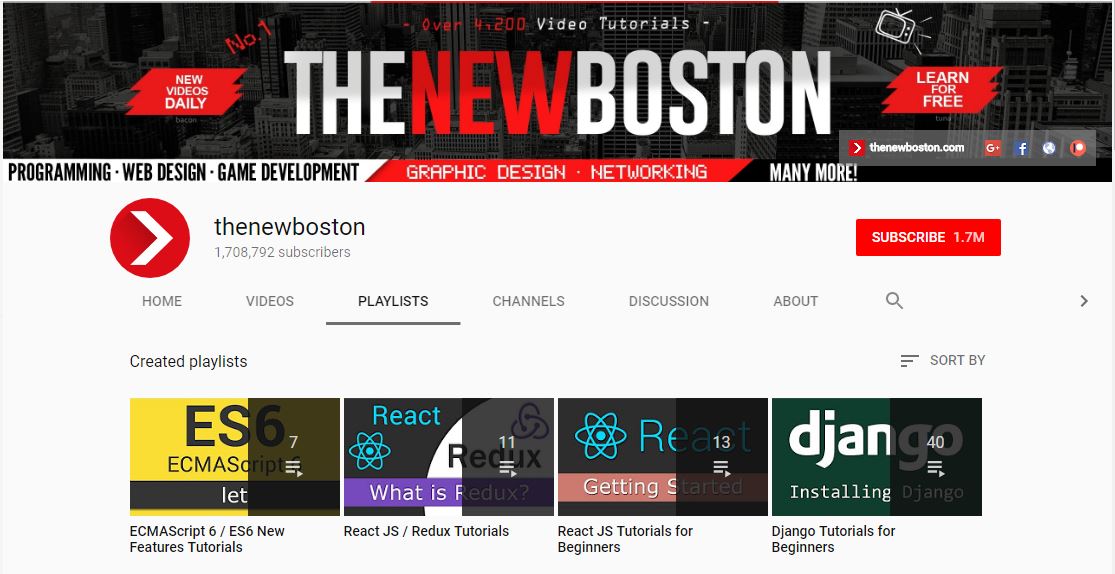This screenshot has height=574, width=1115.
Task: Open the CHANNELS tab
Action: tap(528, 301)
